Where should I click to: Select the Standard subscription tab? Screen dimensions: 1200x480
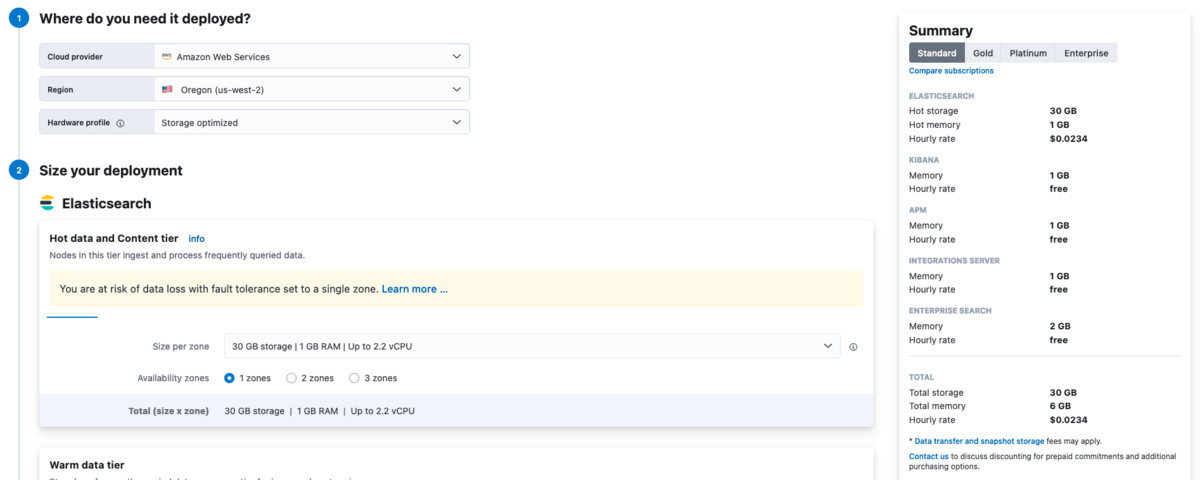coord(937,53)
